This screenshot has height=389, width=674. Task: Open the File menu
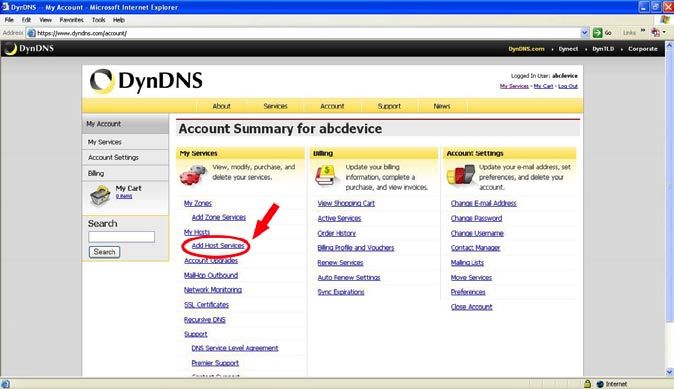tap(9, 20)
